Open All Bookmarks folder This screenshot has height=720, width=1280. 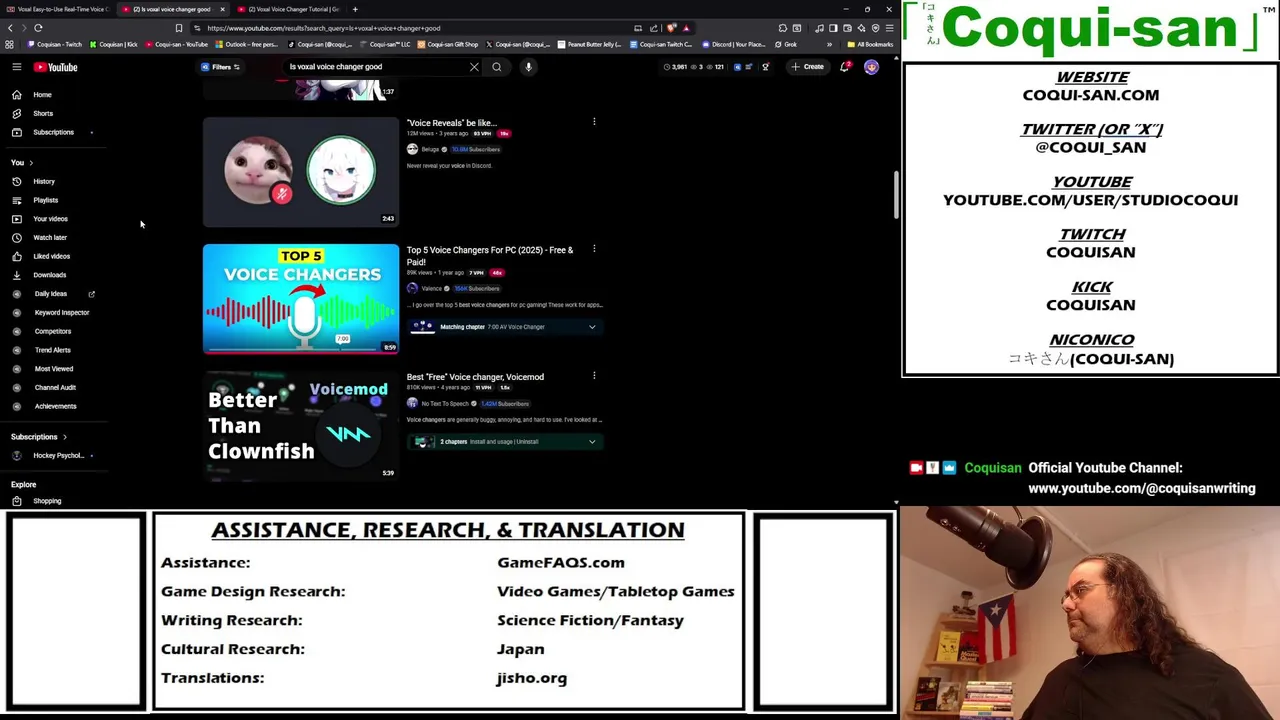click(x=870, y=44)
